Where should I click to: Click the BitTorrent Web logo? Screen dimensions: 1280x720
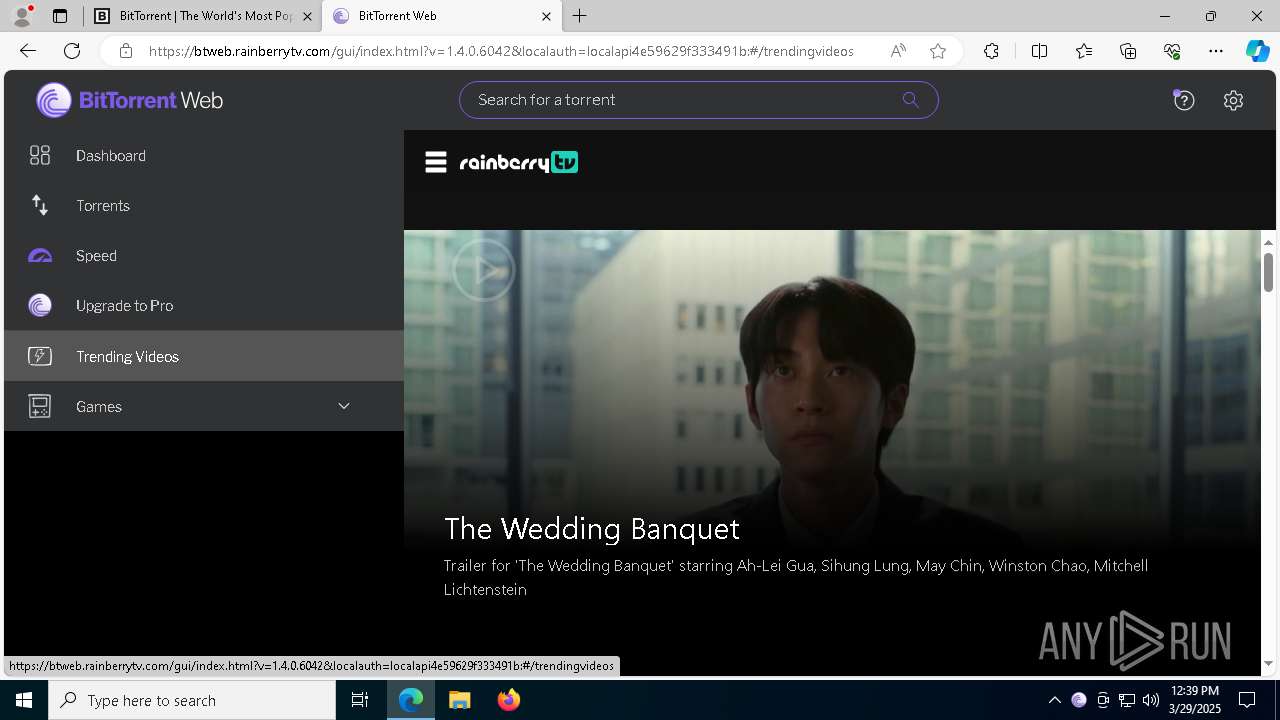[x=130, y=100]
